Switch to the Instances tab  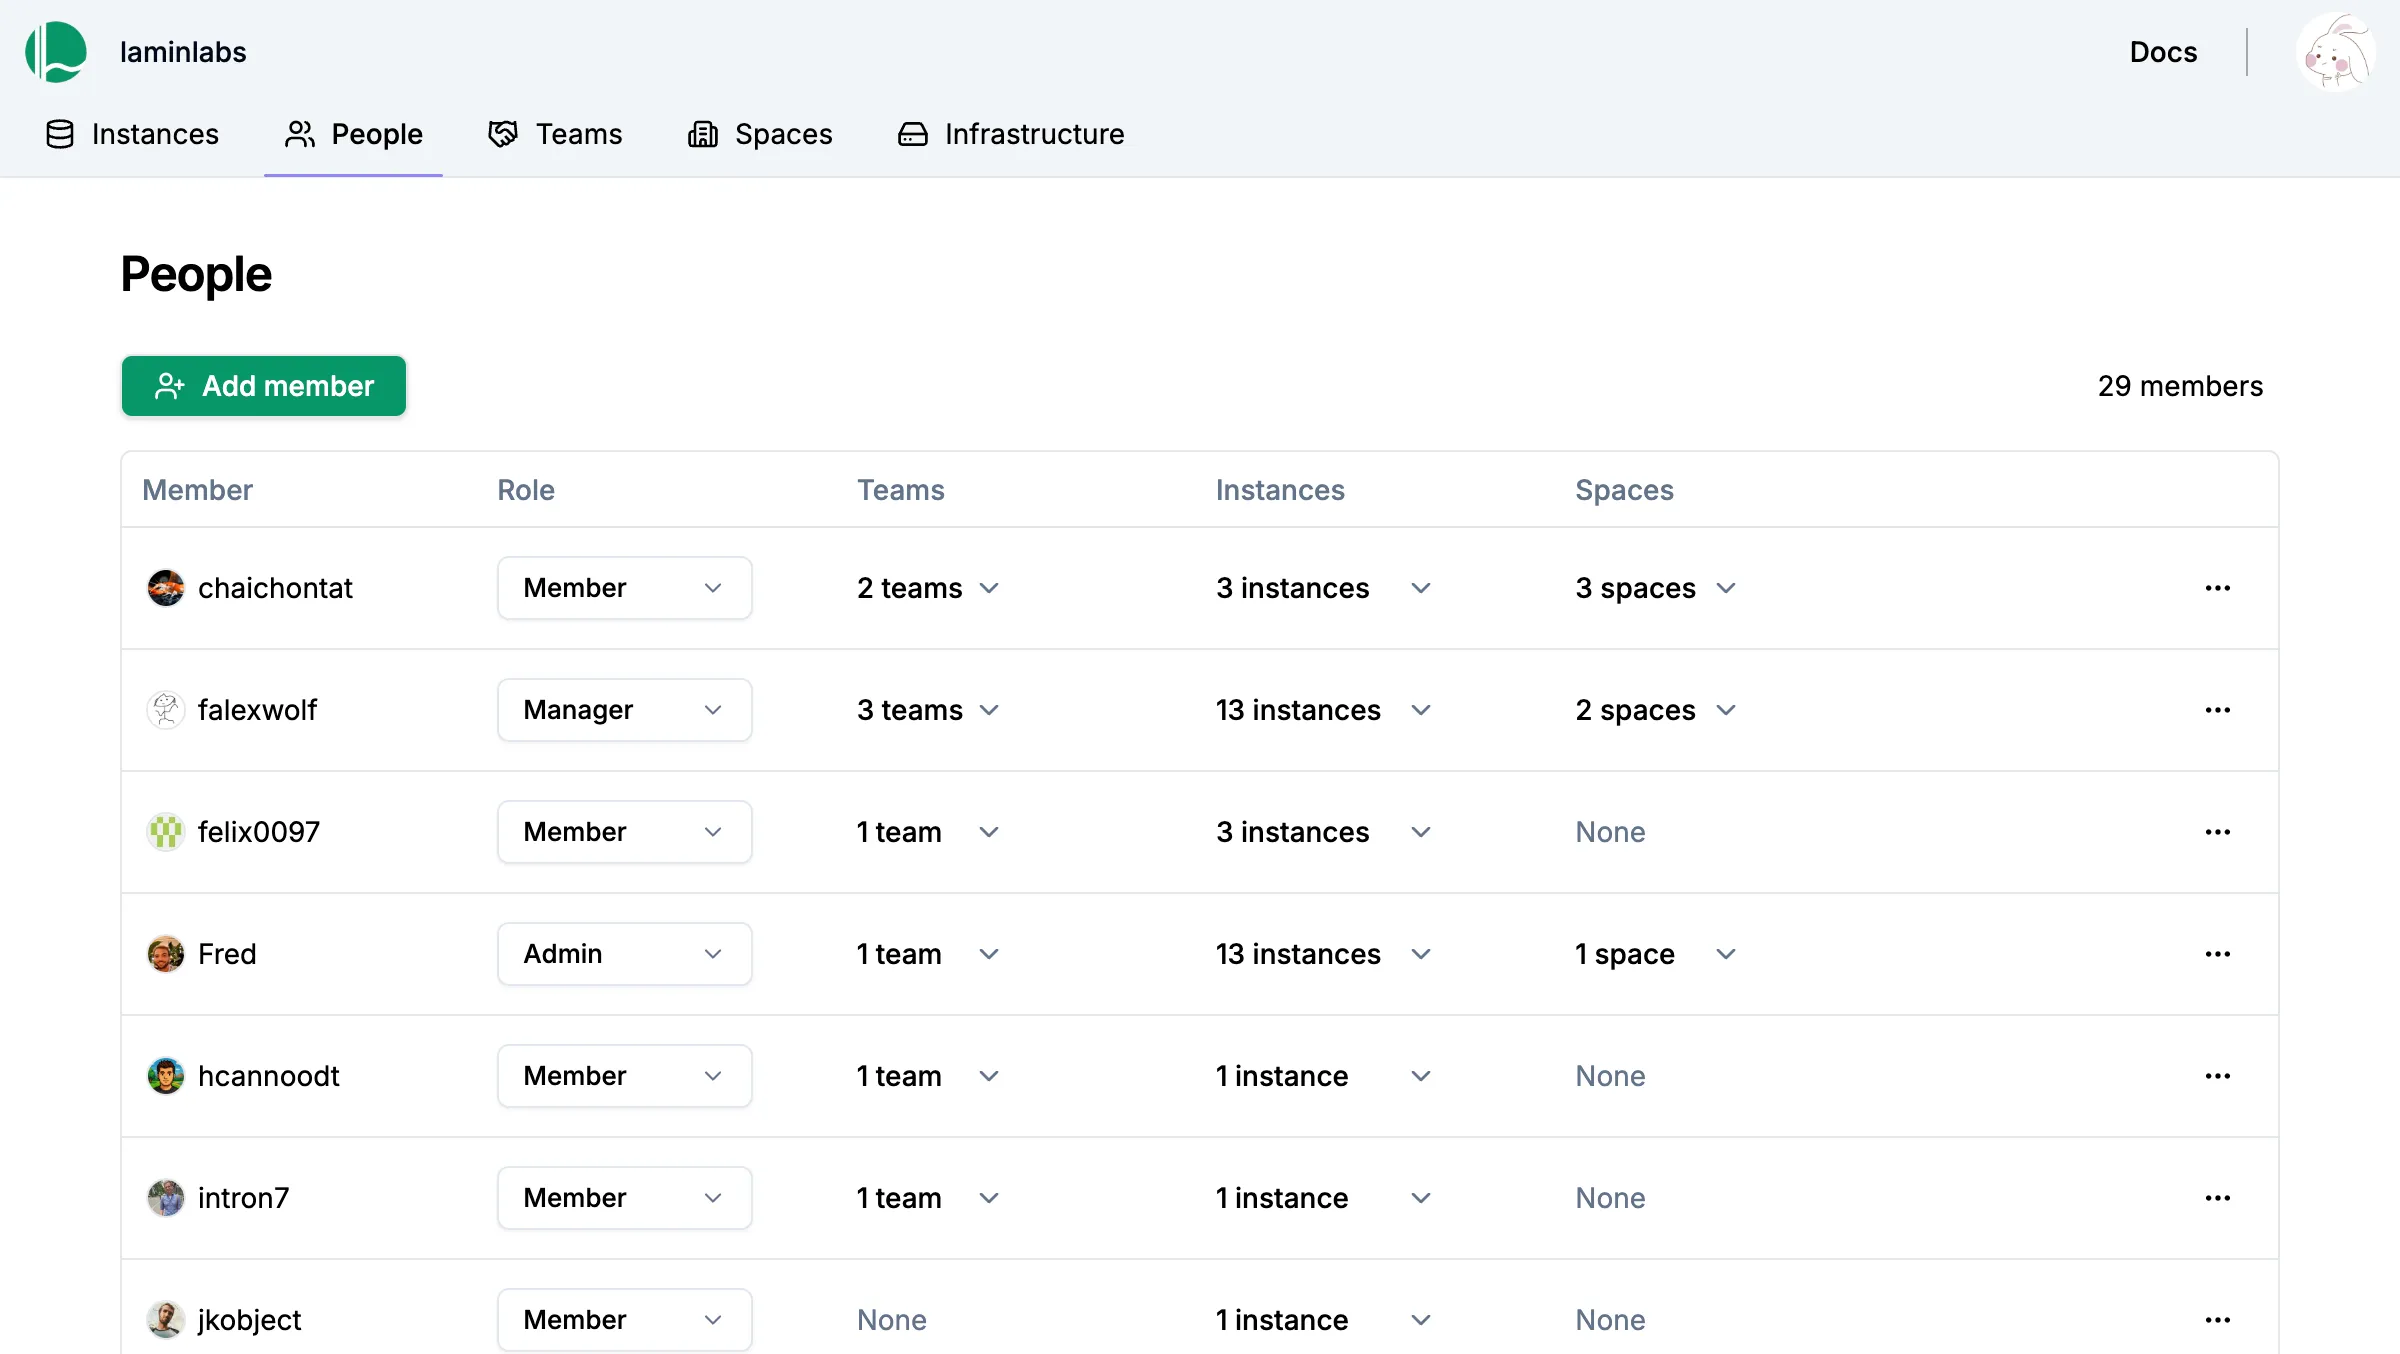click(x=133, y=134)
